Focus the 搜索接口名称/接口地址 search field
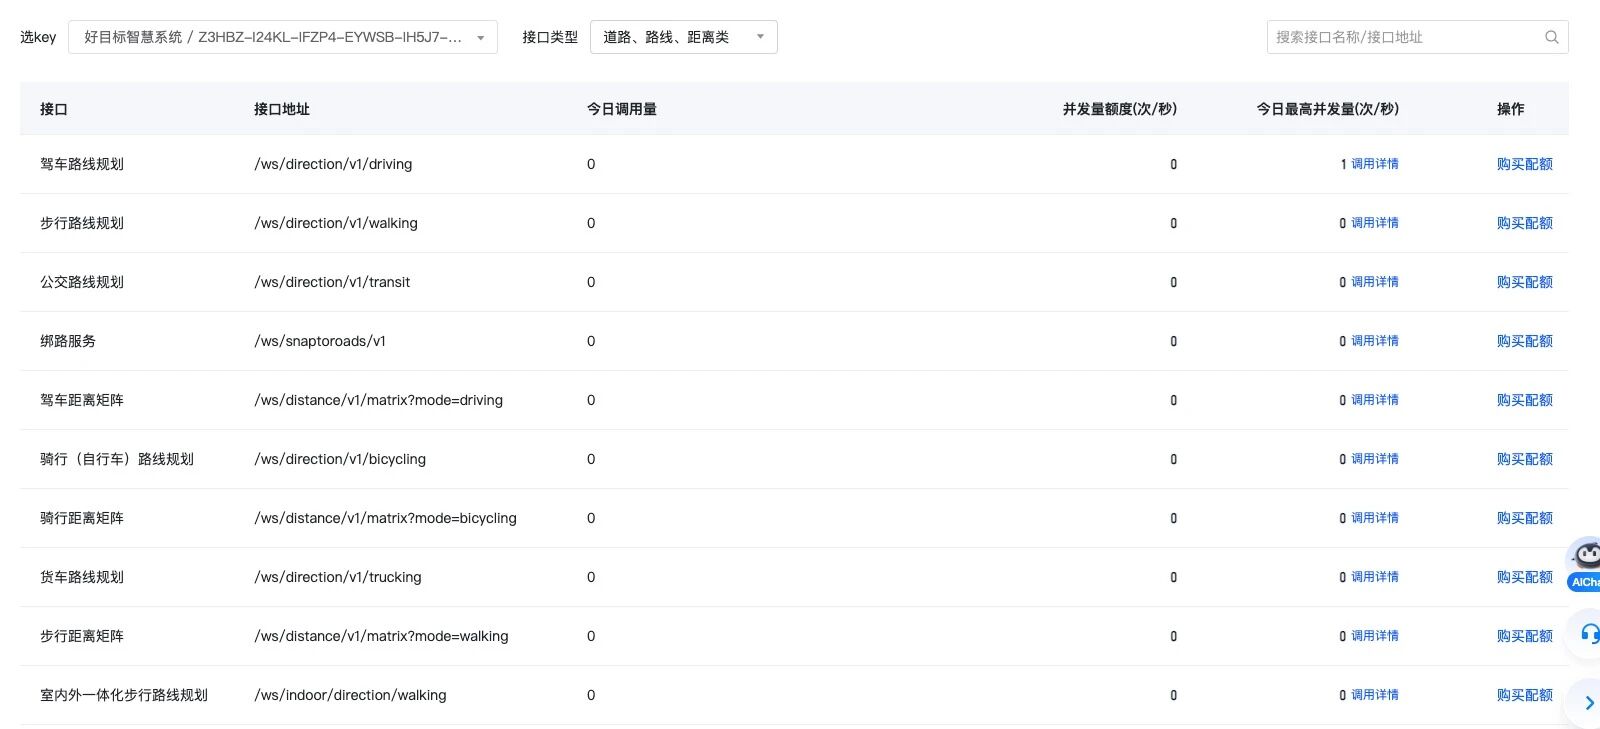The height and width of the screenshot is (729, 1600). pos(1417,37)
